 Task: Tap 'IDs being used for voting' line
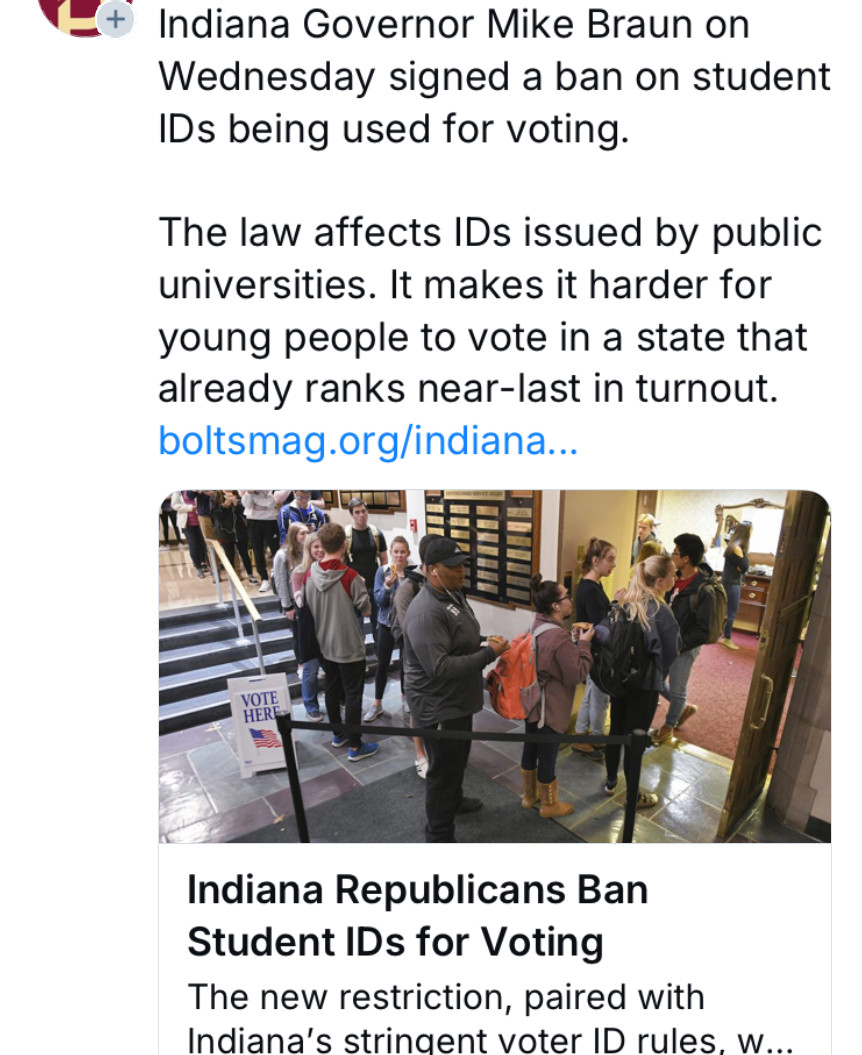click(394, 129)
